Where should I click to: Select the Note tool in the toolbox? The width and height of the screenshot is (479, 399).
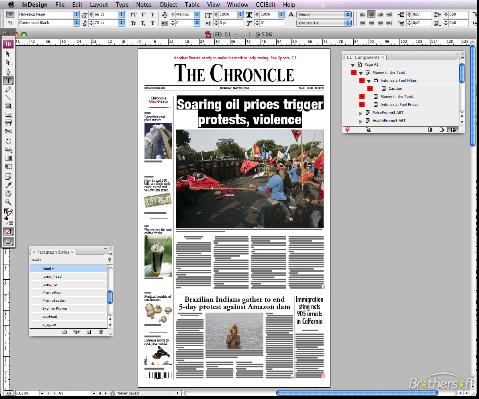8,176
